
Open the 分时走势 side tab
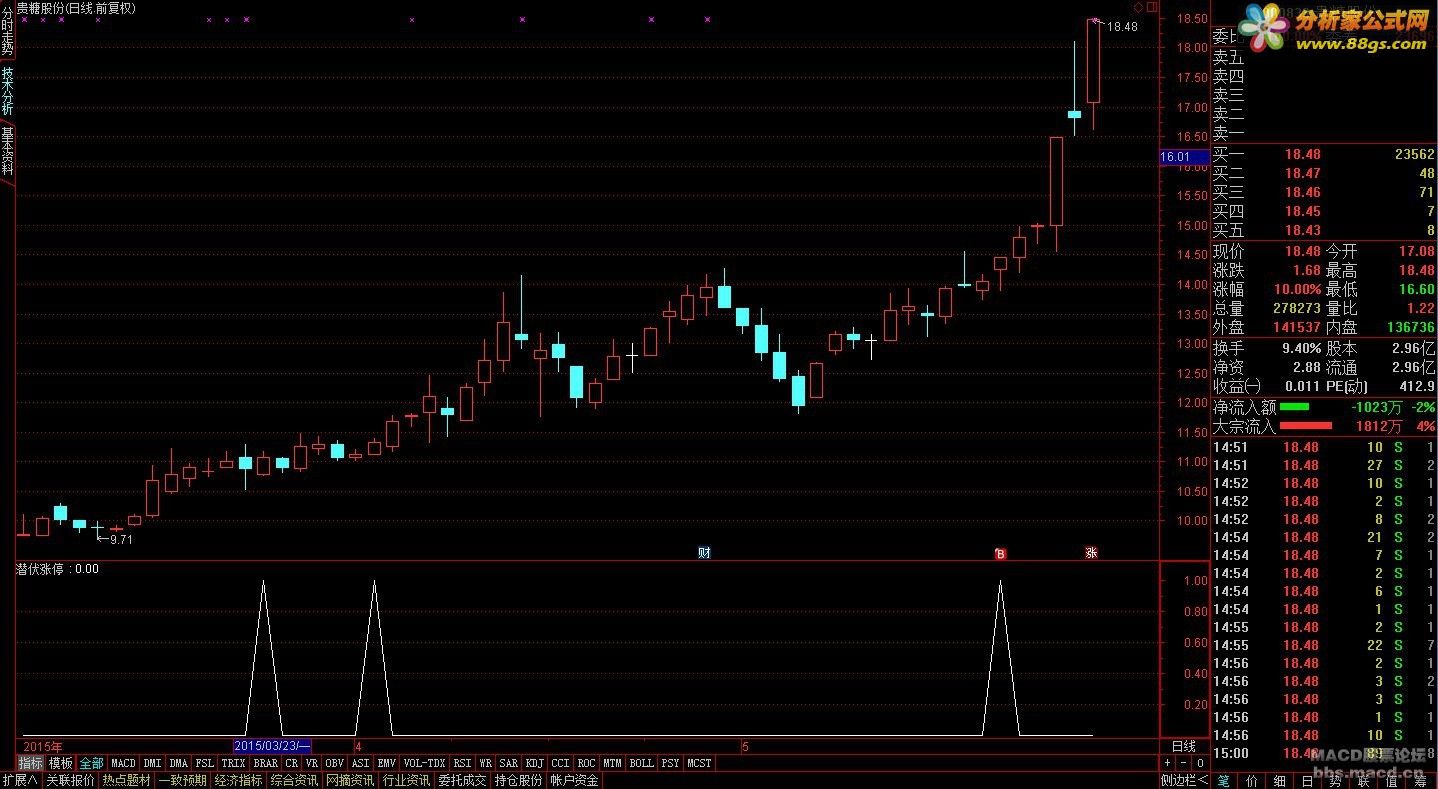(7, 30)
